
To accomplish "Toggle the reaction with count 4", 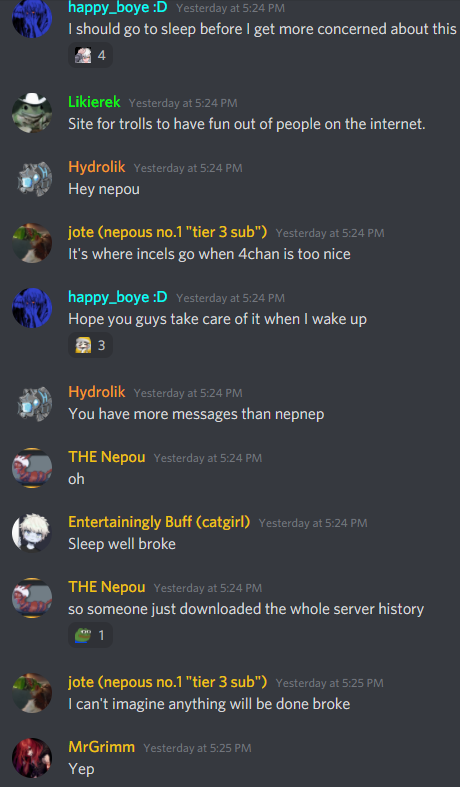I will pyautogui.click(x=90, y=56).
